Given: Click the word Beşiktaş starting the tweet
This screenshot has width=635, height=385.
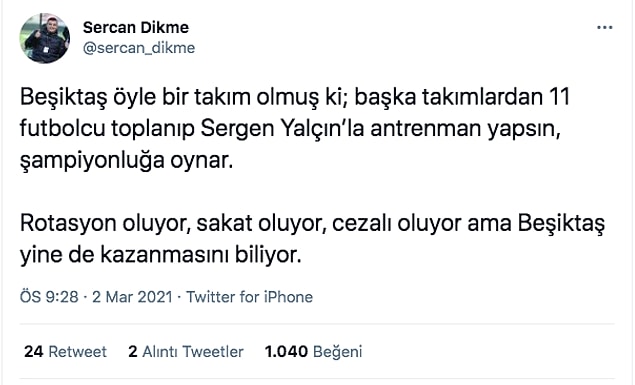Looking at the screenshot, I should (64, 98).
